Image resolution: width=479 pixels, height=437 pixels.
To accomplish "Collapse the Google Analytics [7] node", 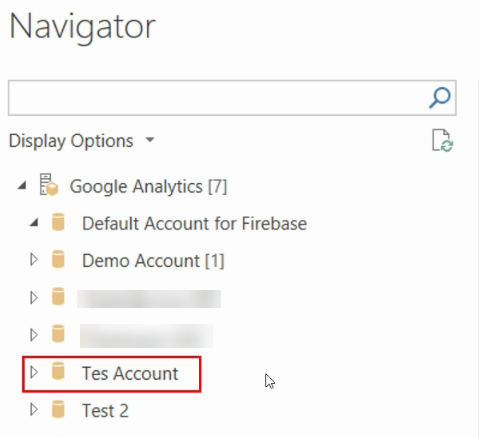I will pos(22,185).
